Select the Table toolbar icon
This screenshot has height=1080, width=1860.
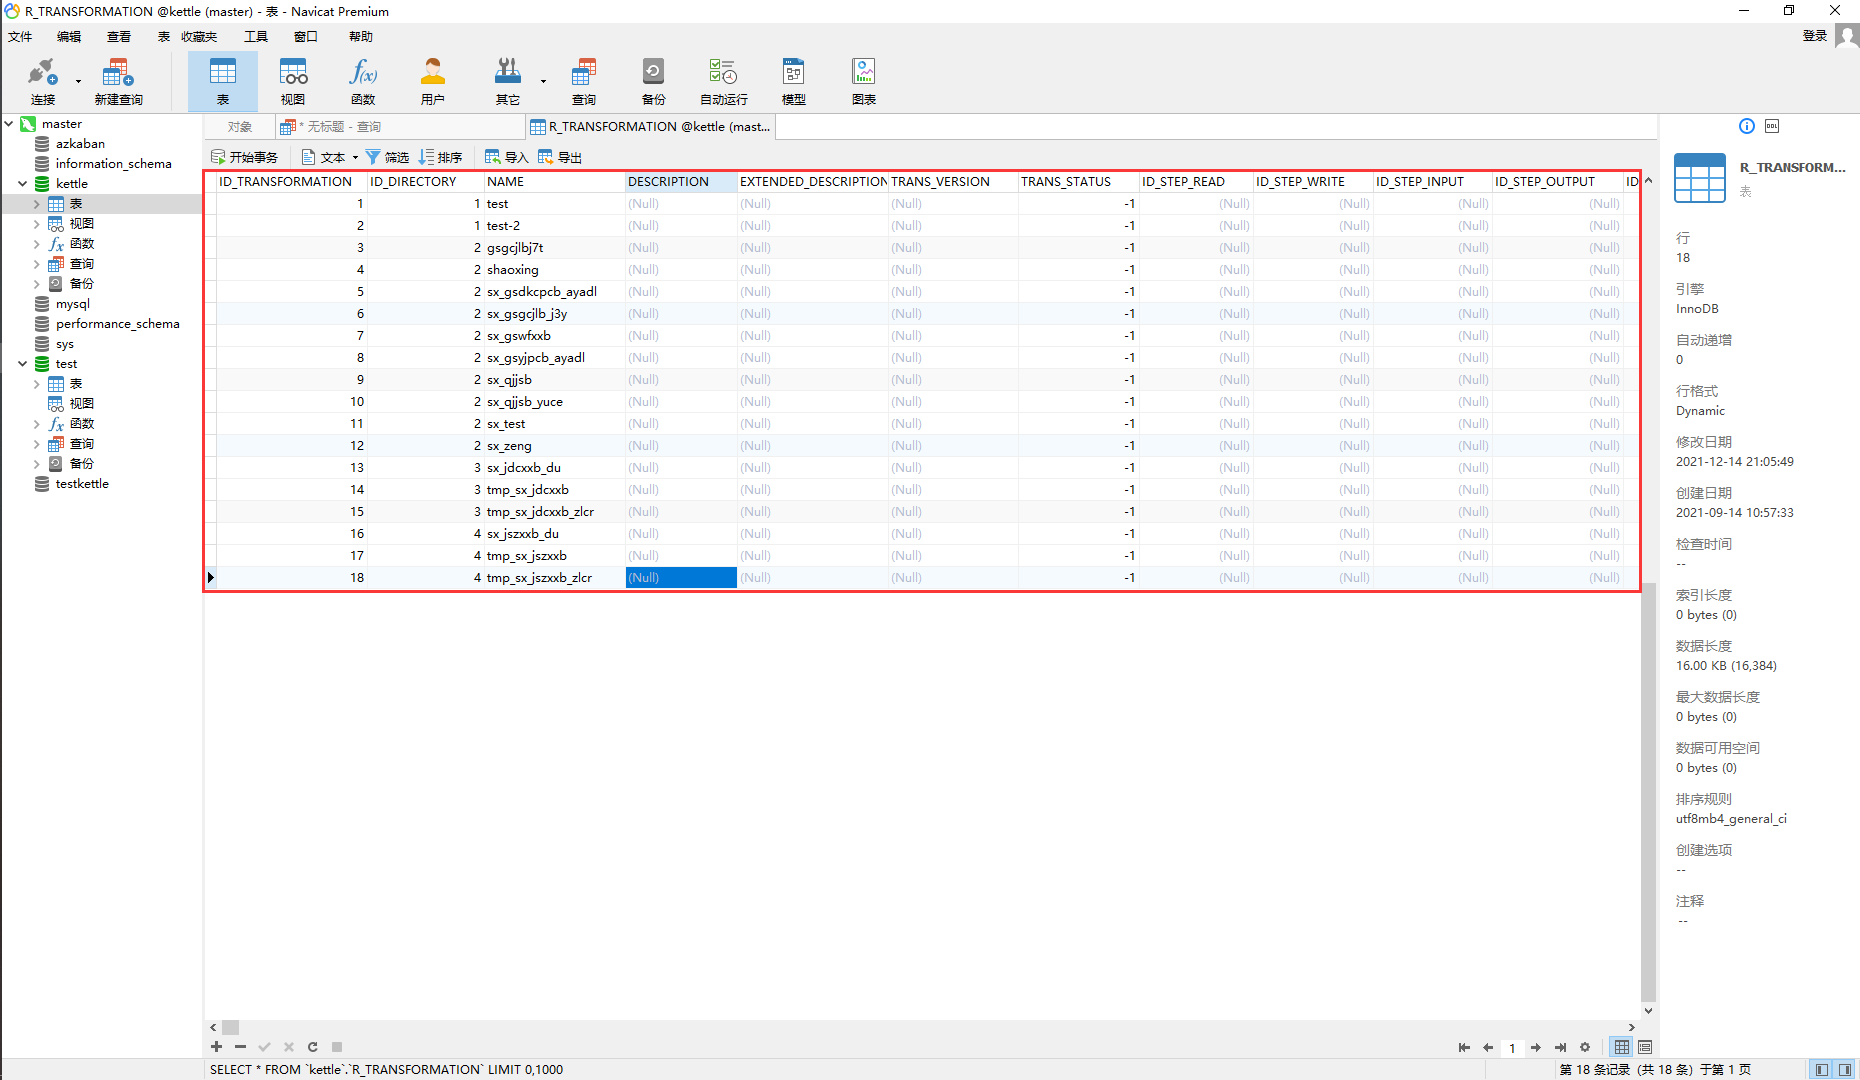223,81
